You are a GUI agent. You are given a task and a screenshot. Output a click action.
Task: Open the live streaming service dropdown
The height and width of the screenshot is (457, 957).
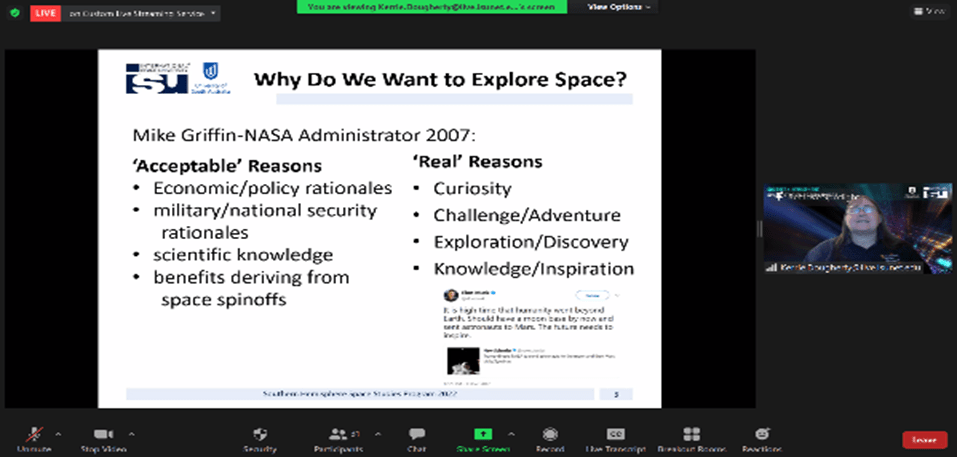(213, 13)
